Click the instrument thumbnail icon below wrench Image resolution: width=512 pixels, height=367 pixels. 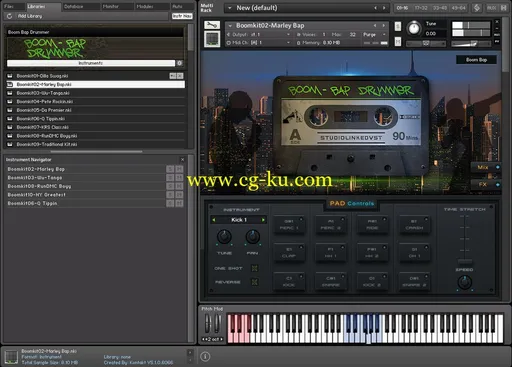[x=212, y=39]
